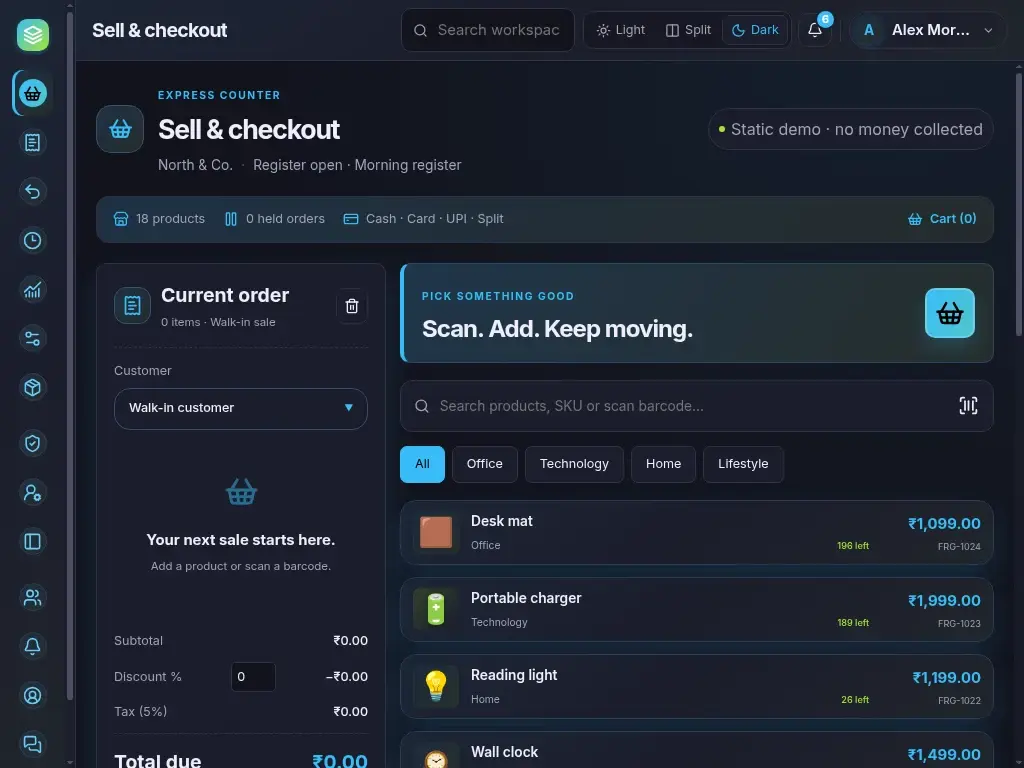
Task: Open the returns undo-arrow sidebar icon
Action: point(33,191)
